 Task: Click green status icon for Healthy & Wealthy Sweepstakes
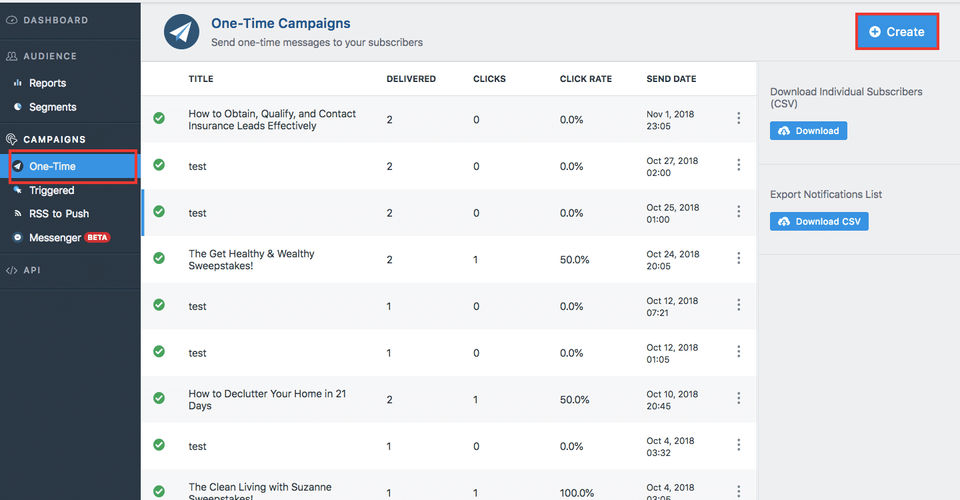coord(159,258)
